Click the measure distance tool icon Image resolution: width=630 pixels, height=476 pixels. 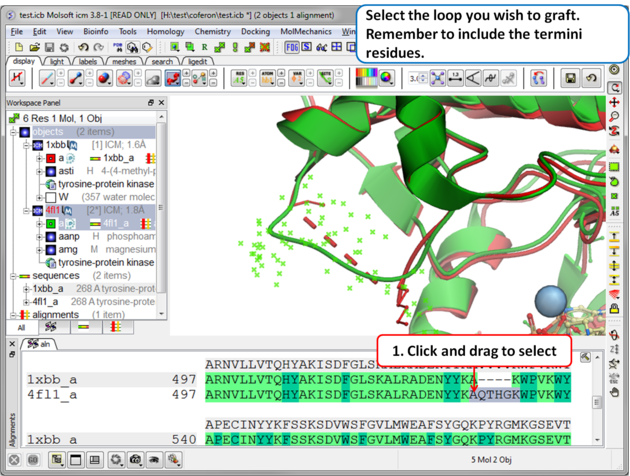tap(456, 78)
